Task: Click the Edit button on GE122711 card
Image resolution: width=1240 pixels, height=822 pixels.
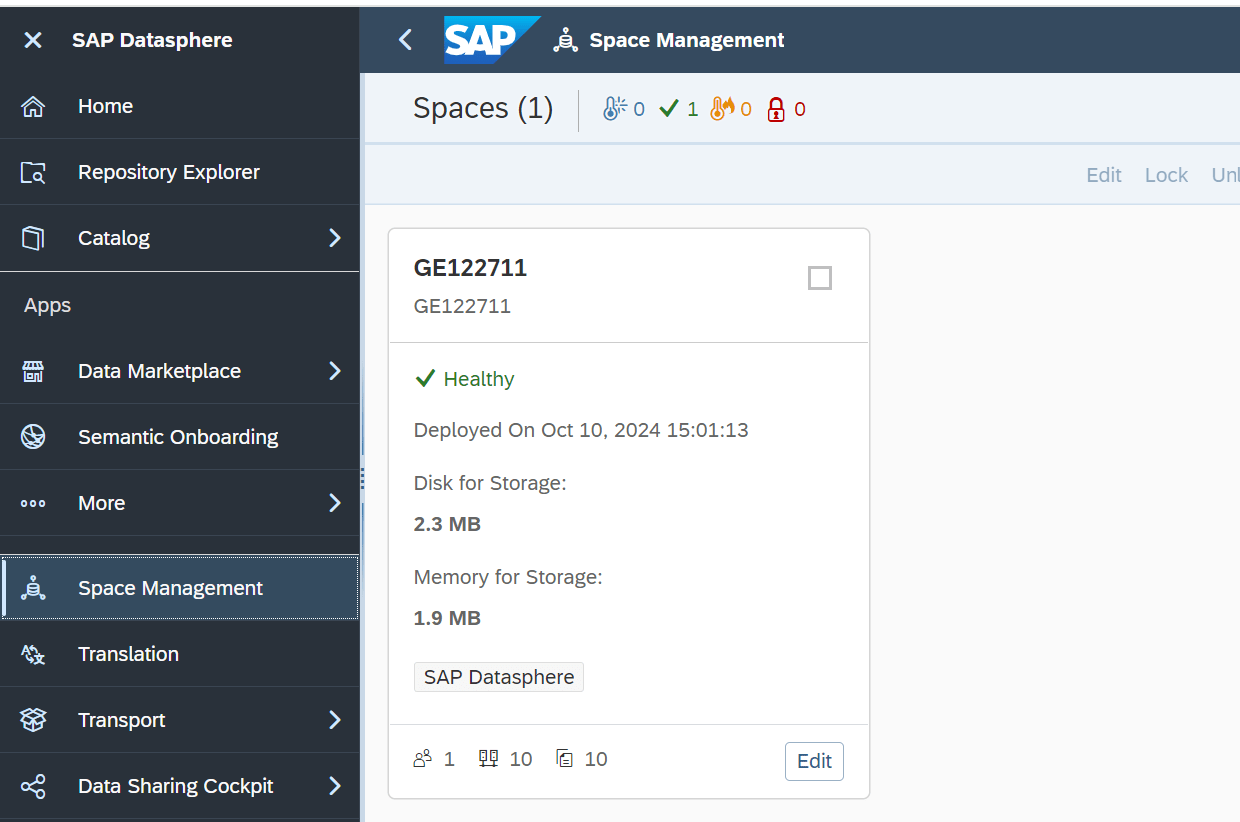Action: [x=813, y=761]
